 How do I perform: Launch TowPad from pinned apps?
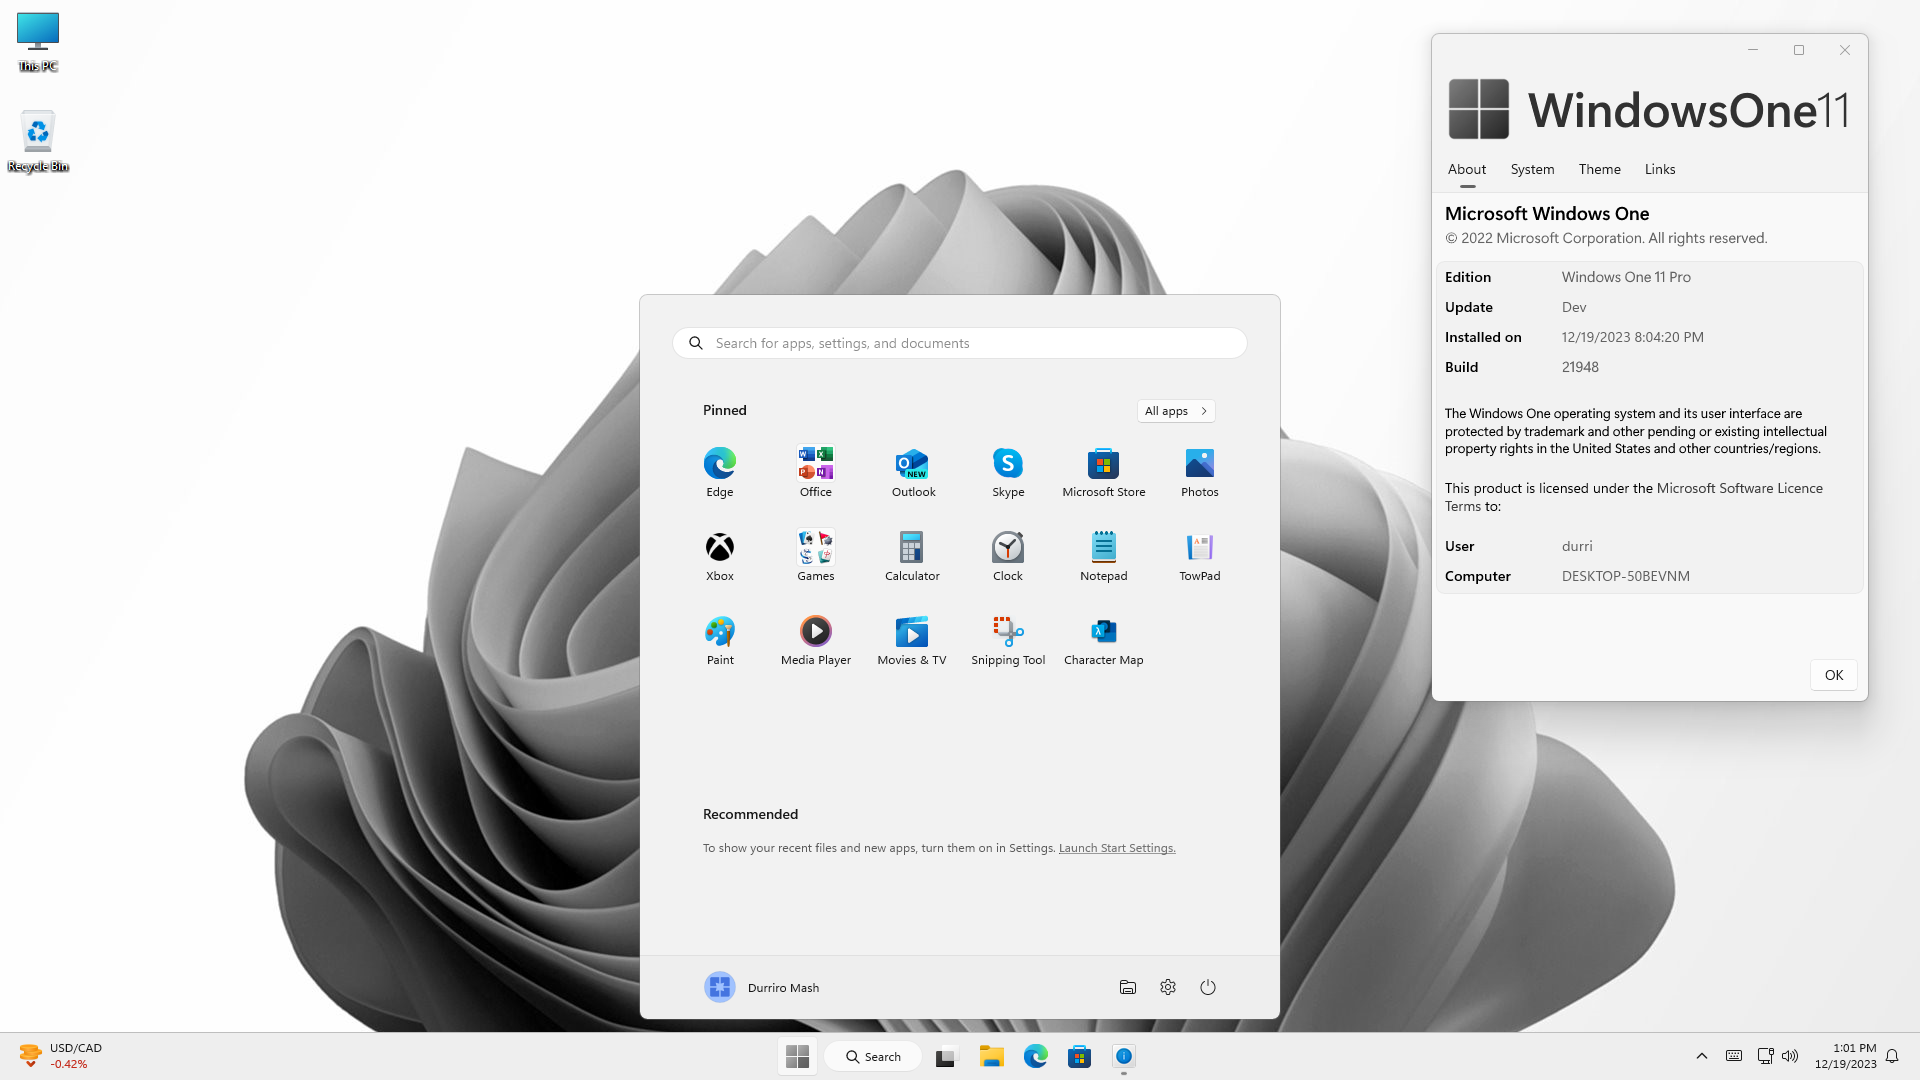(x=1200, y=556)
